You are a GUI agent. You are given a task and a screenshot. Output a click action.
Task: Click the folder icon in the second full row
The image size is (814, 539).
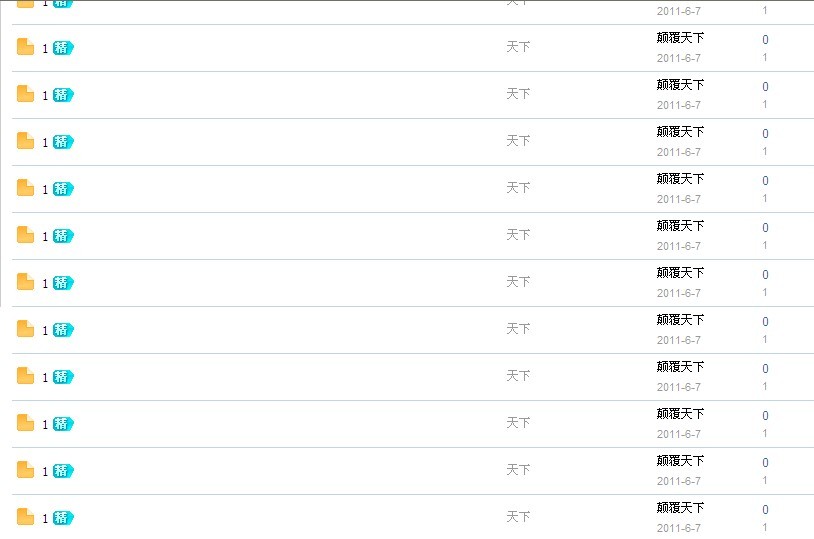tap(25, 94)
